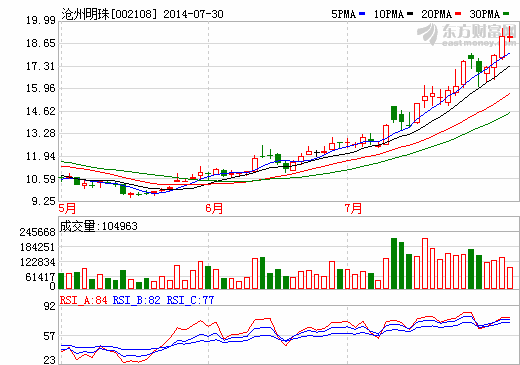Screen dimensions: 520x365
Task: Click the 92 RSI axis label
Action: coord(50,306)
